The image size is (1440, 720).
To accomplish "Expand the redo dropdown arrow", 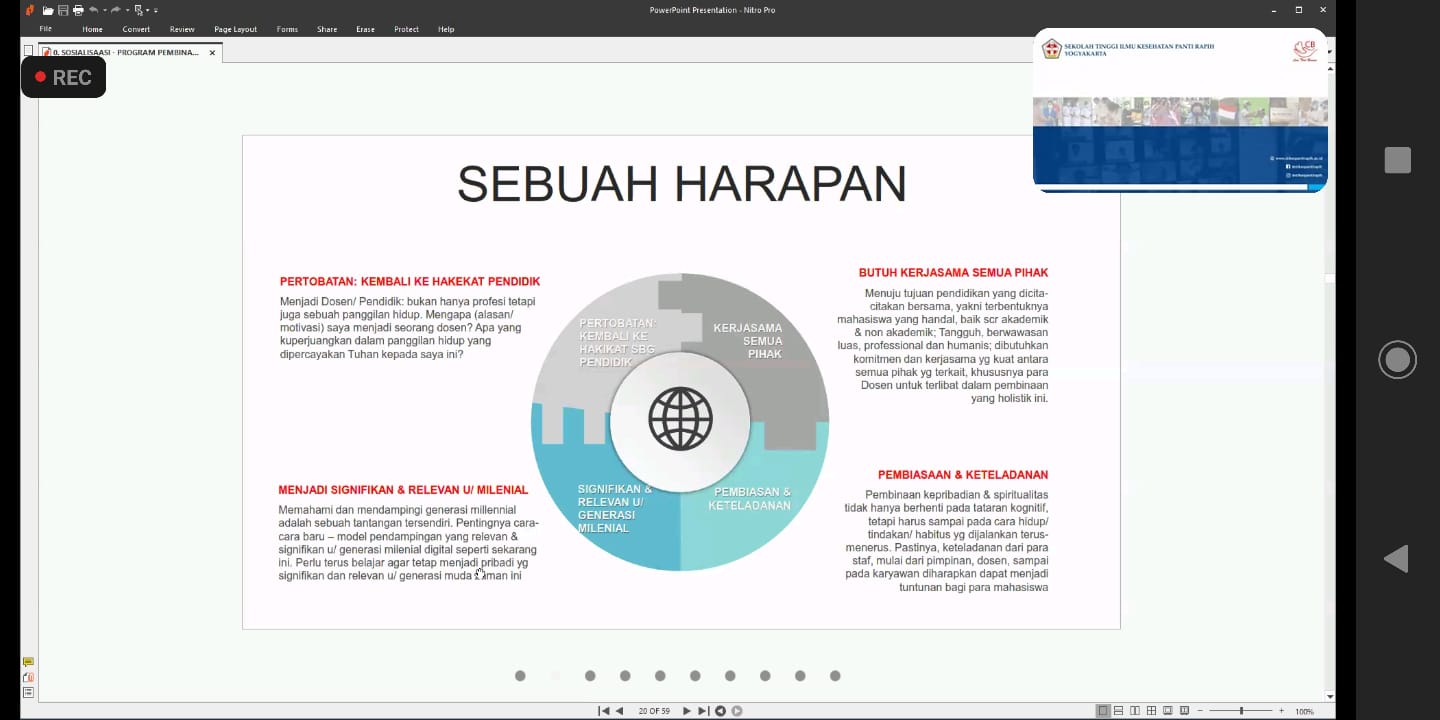I will (128, 10).
